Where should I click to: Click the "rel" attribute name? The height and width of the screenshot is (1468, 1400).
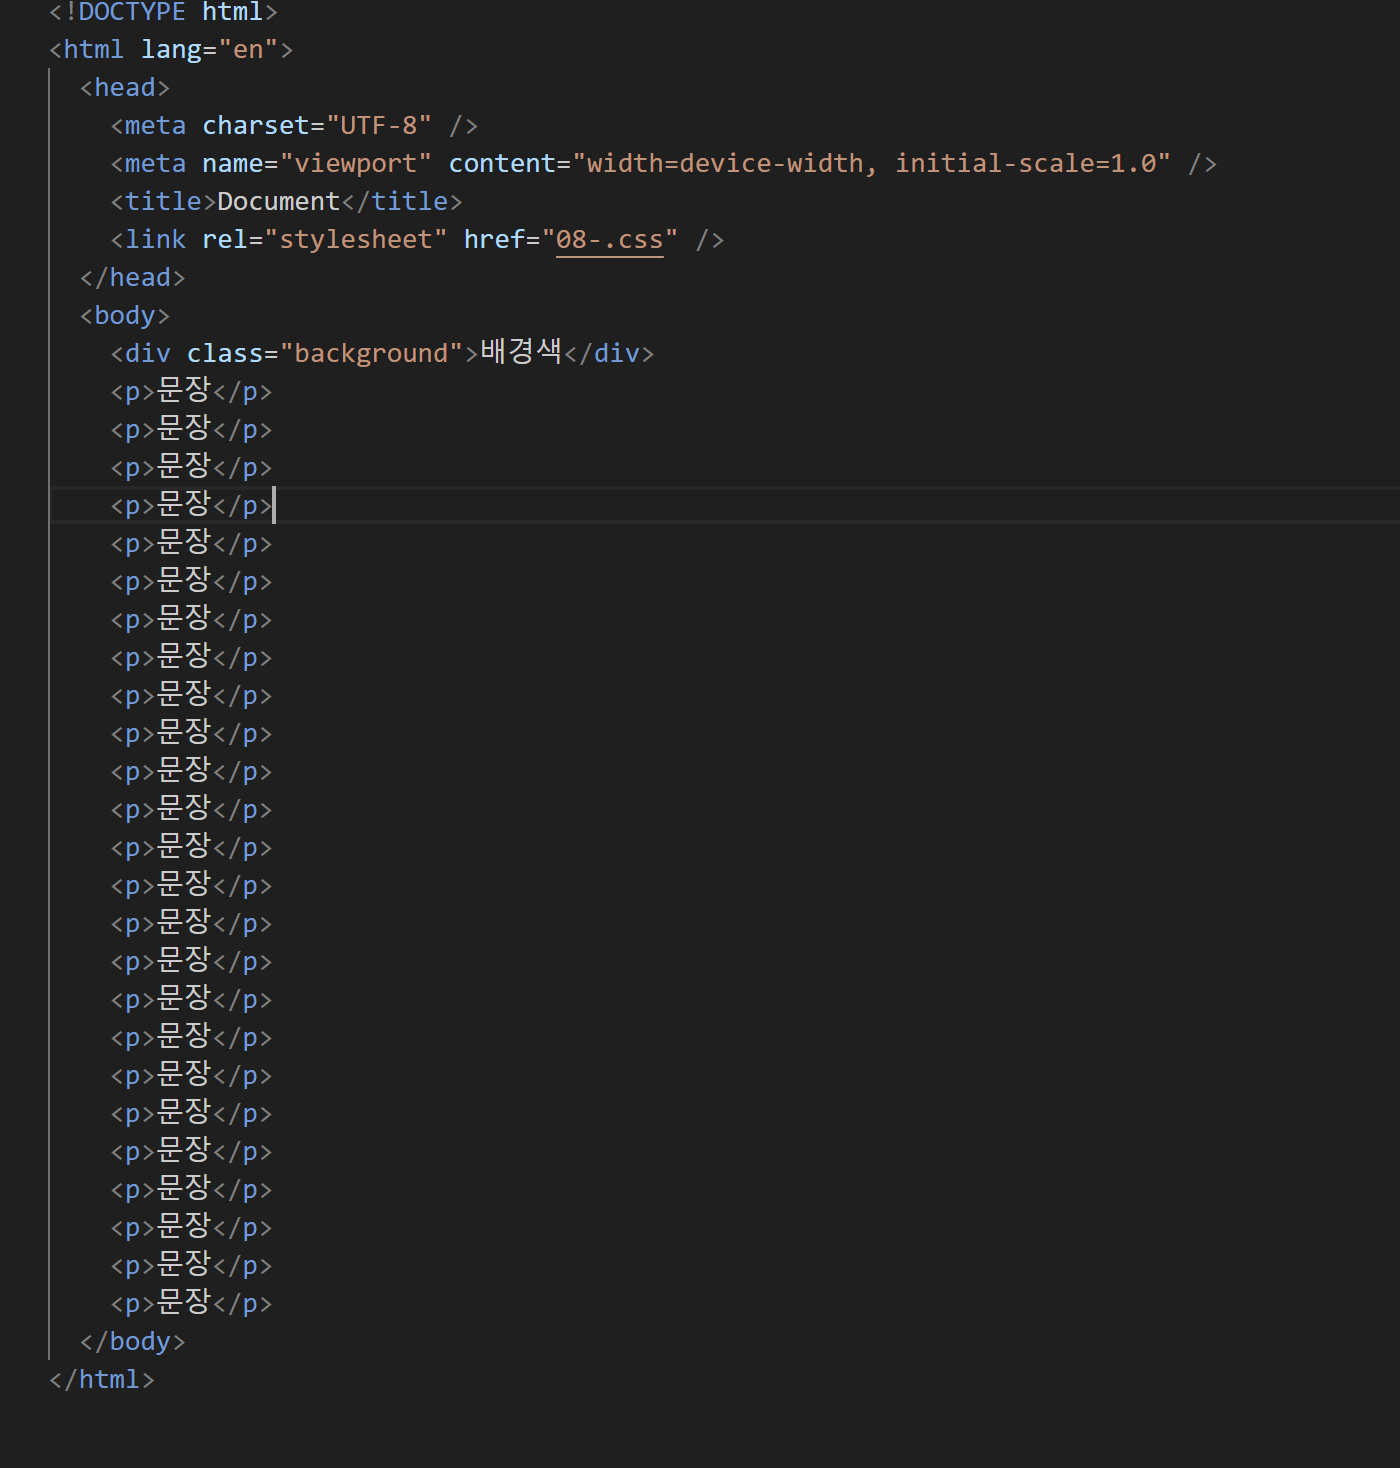[225, 240]
